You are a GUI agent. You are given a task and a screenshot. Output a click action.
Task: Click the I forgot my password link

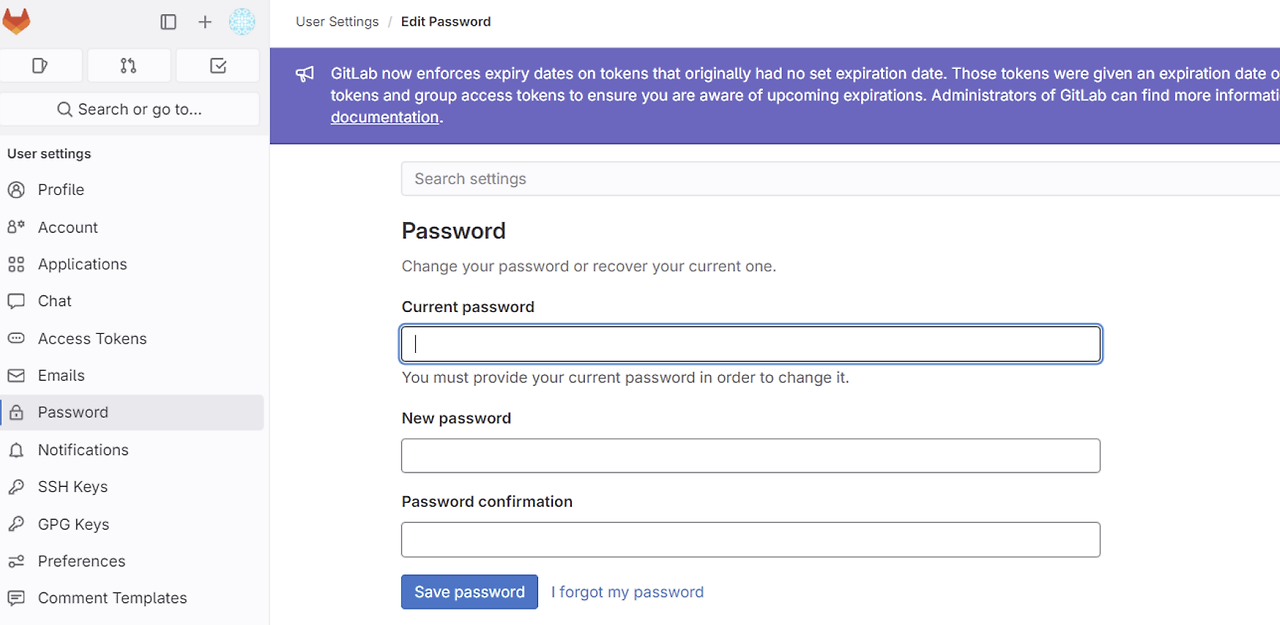pyautogui.click(x=627, y=592)
